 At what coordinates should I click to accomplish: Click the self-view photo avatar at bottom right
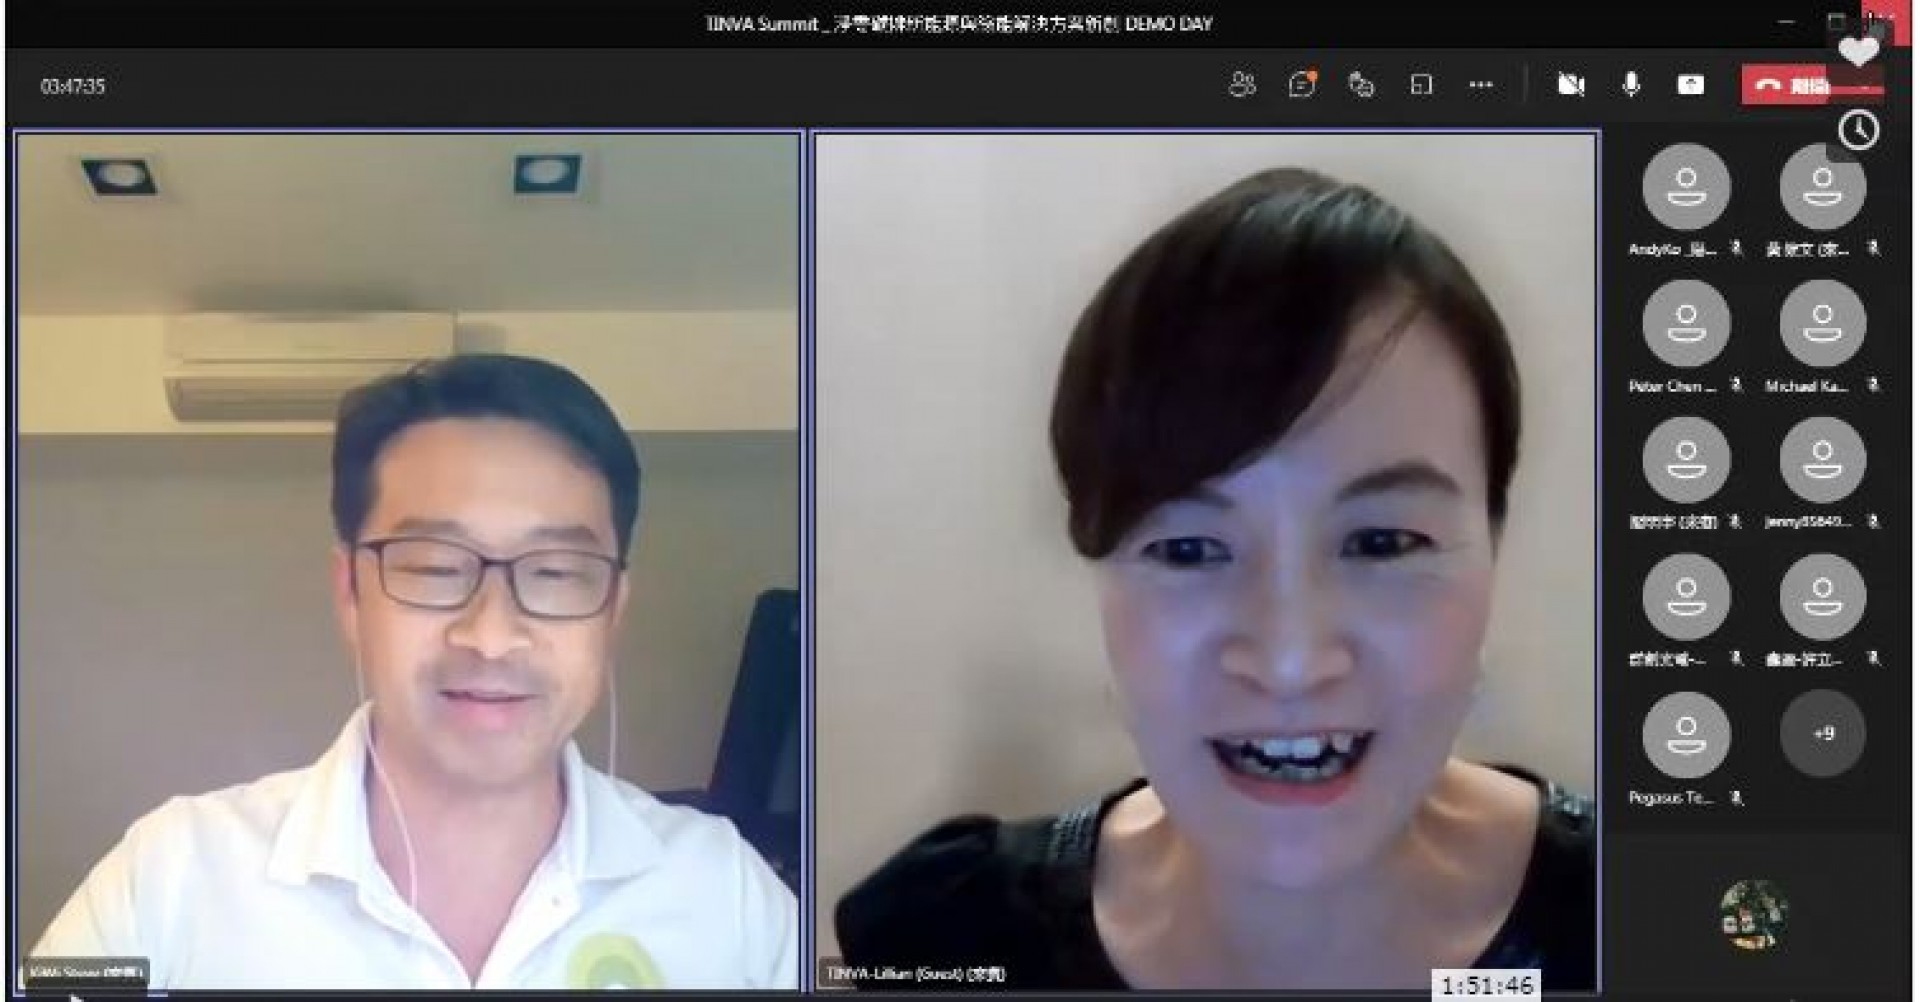point(1754,914)
